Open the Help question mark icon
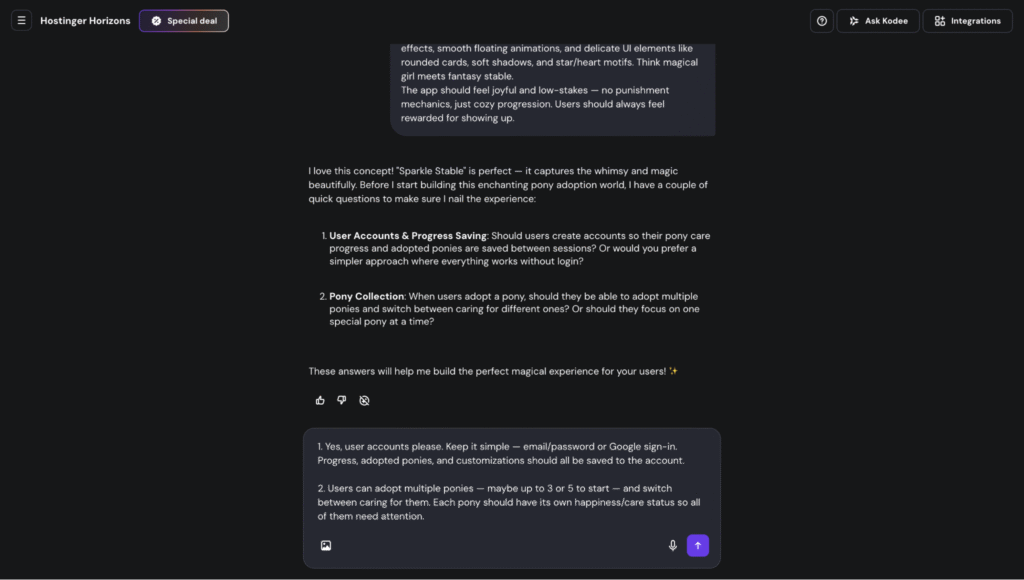 pyautogui.click(x=821, y=20)
